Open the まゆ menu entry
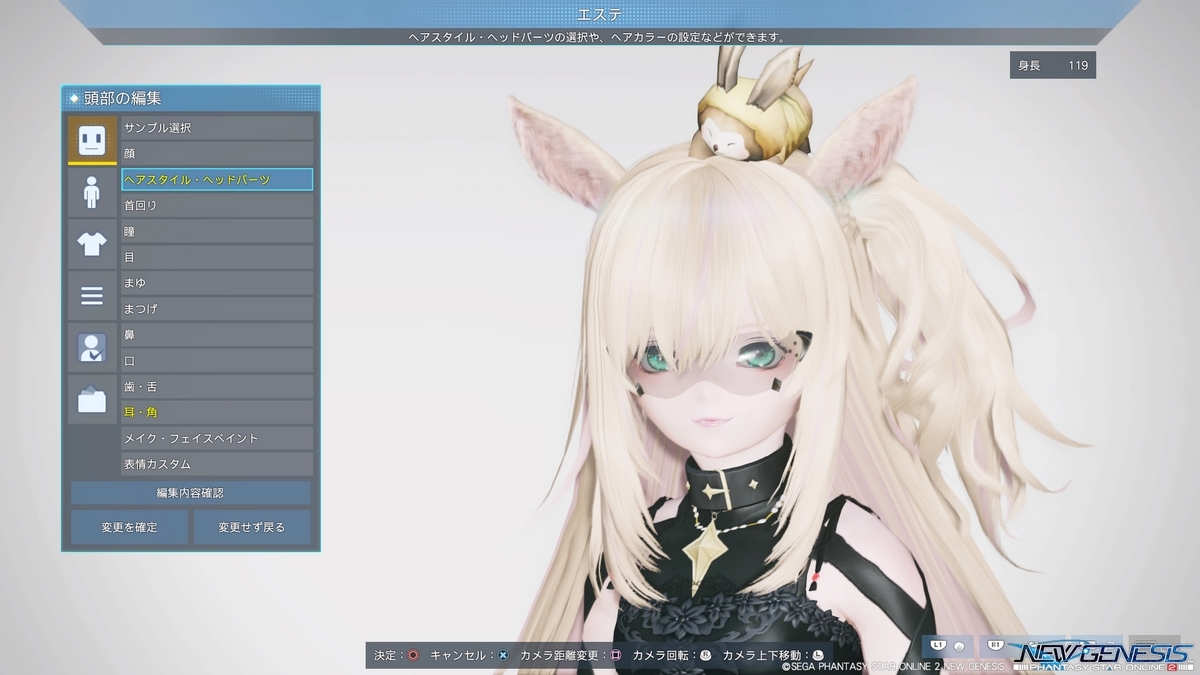 pyautogui.click(x=217, y=283)
